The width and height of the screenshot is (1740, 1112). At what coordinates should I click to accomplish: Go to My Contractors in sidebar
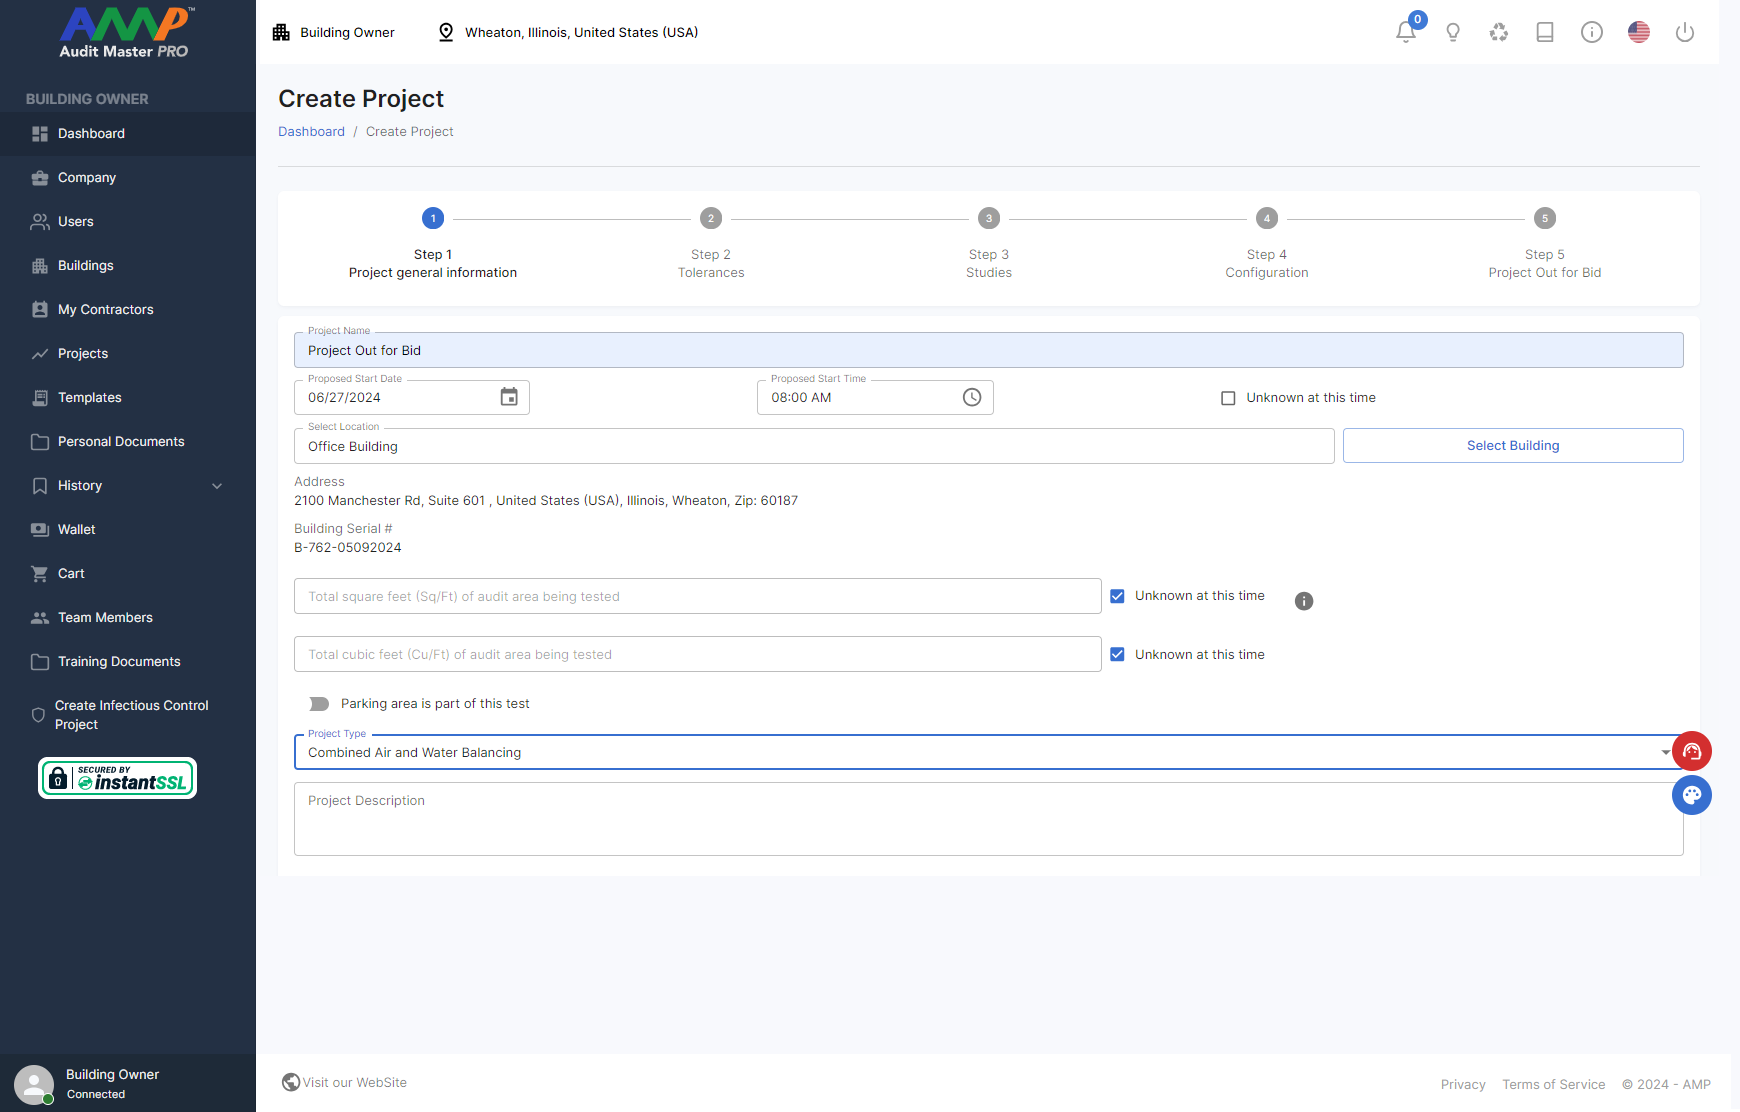point(105,309)
